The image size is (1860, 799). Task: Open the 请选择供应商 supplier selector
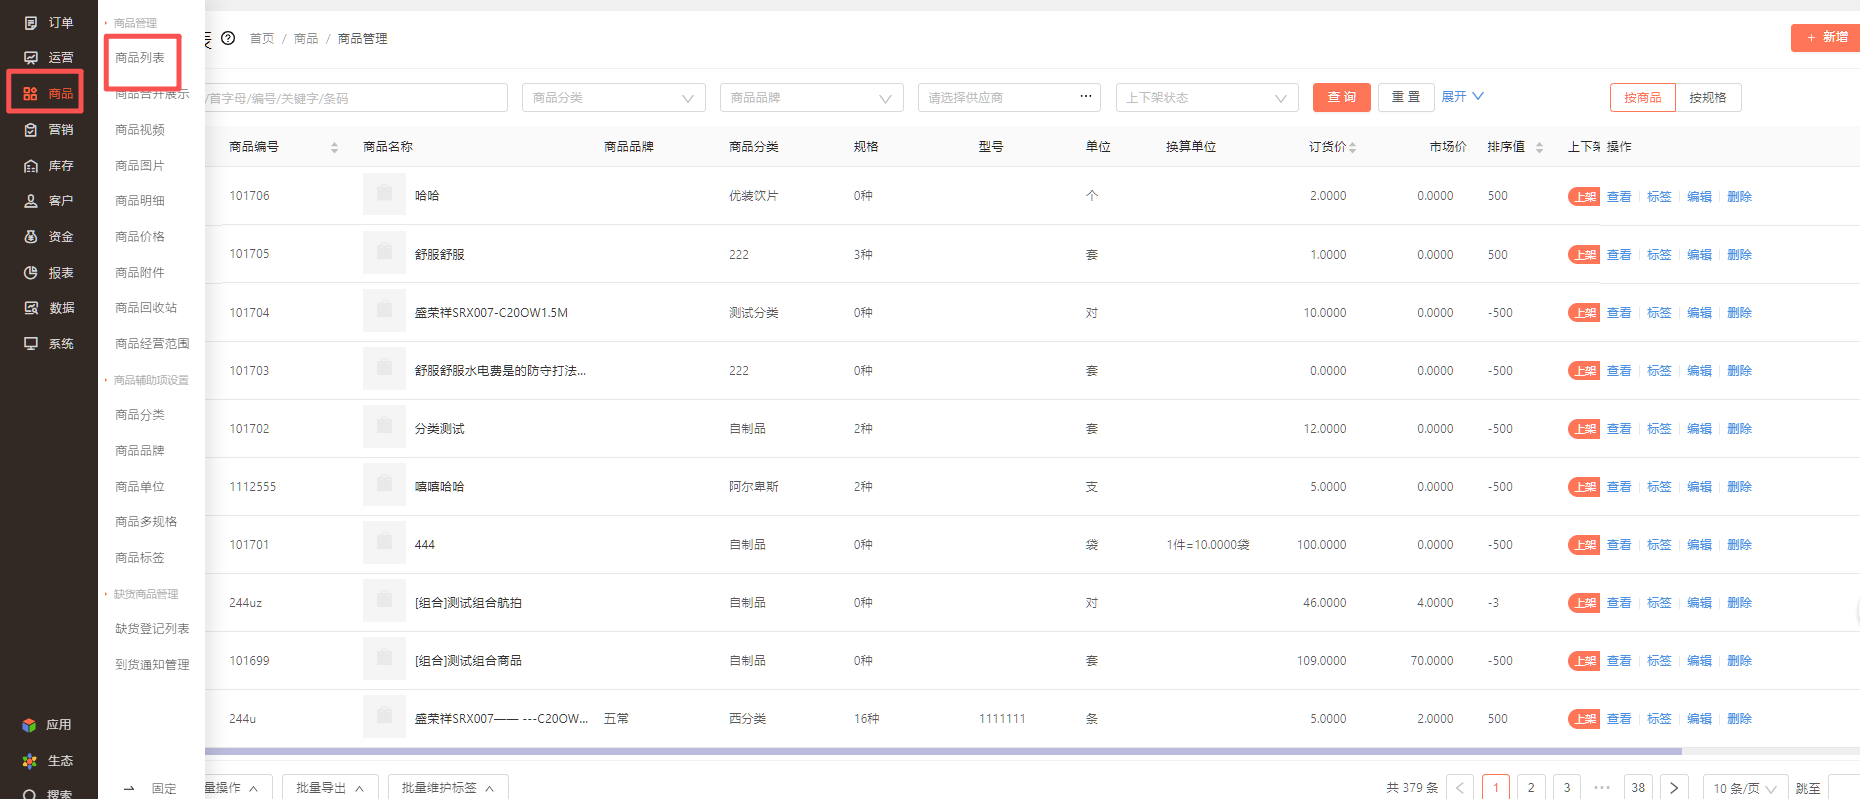pos(1009,98)
